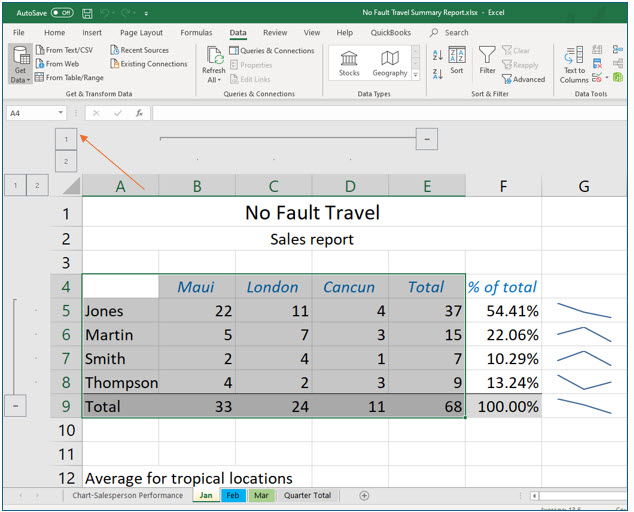Click column outline level 1 button
Screen dimensions: 634x512
click(x=66, y=140)
